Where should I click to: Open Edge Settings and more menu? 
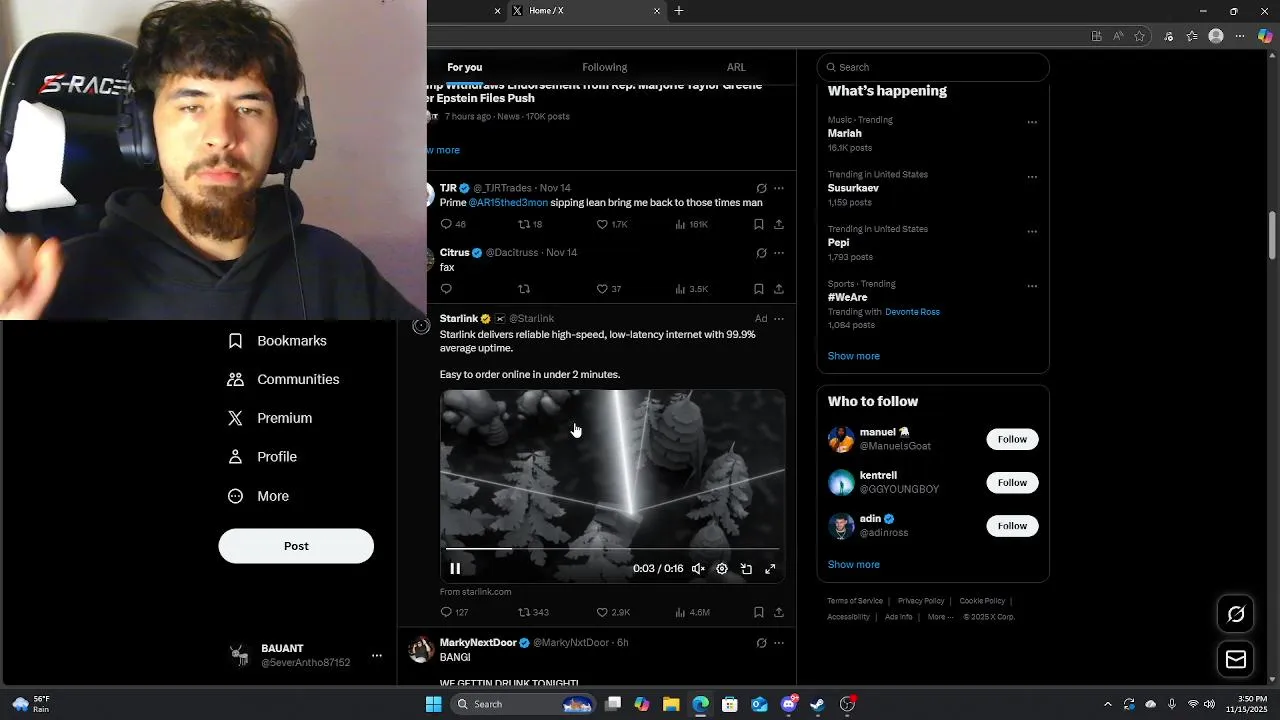1240,36
